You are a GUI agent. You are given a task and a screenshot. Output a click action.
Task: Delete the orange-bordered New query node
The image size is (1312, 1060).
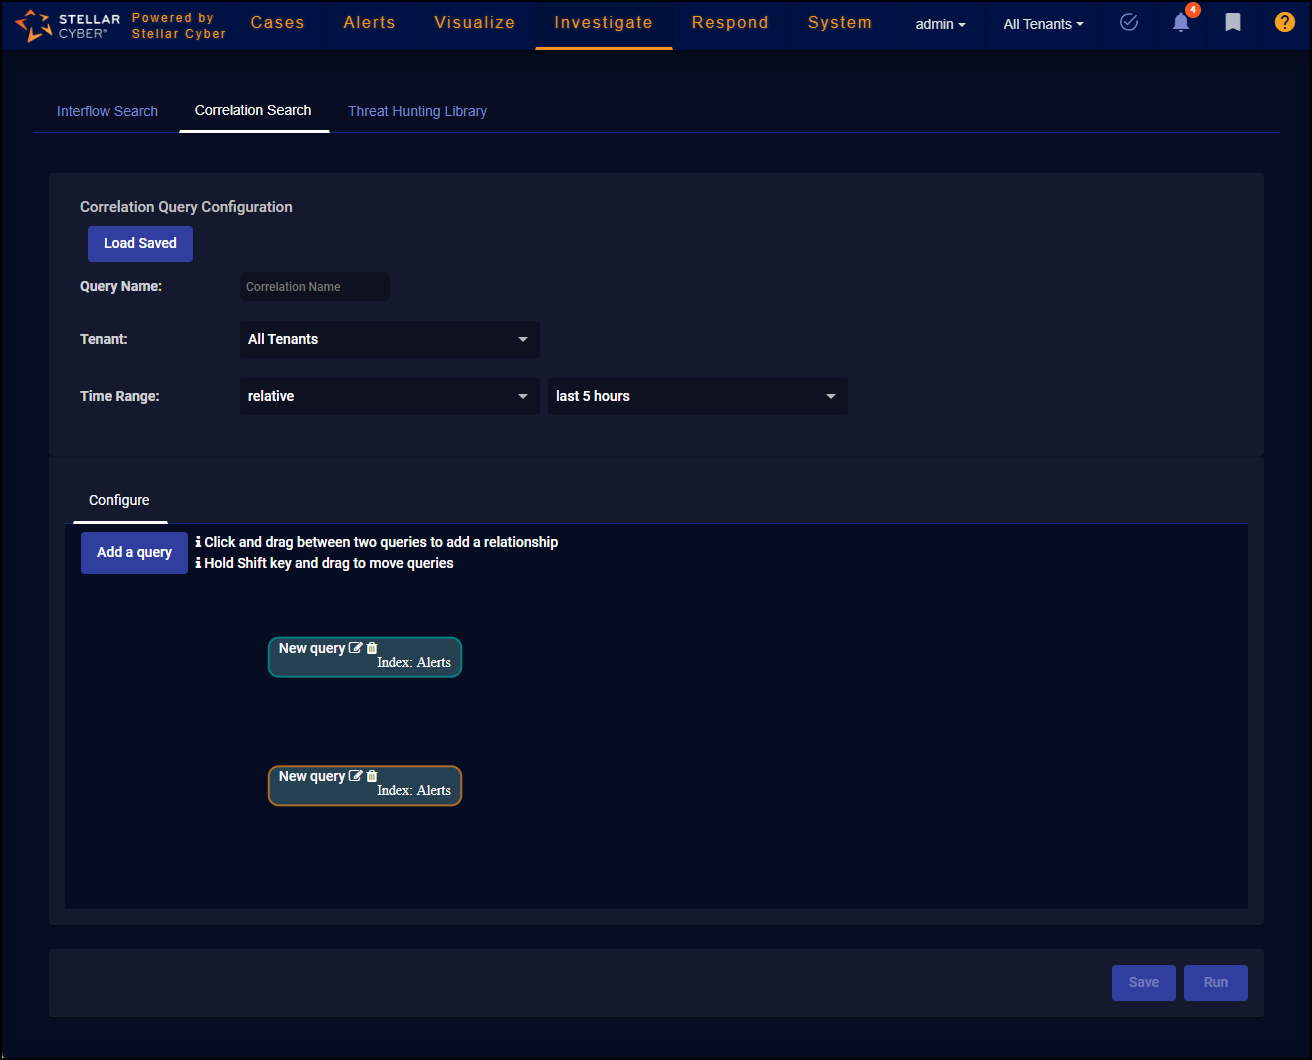(372, 776)
